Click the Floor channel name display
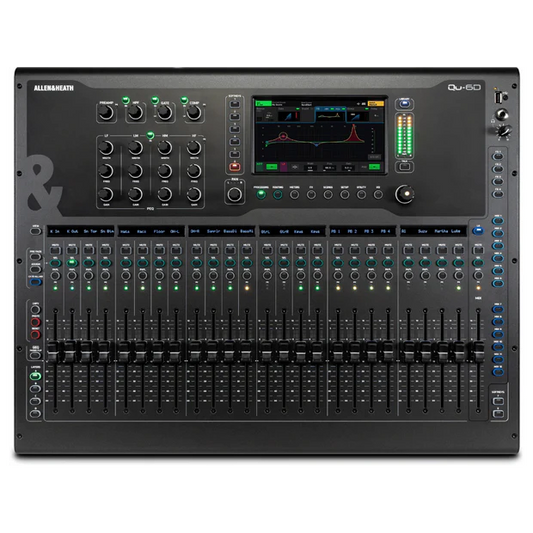 pos(159,231)
